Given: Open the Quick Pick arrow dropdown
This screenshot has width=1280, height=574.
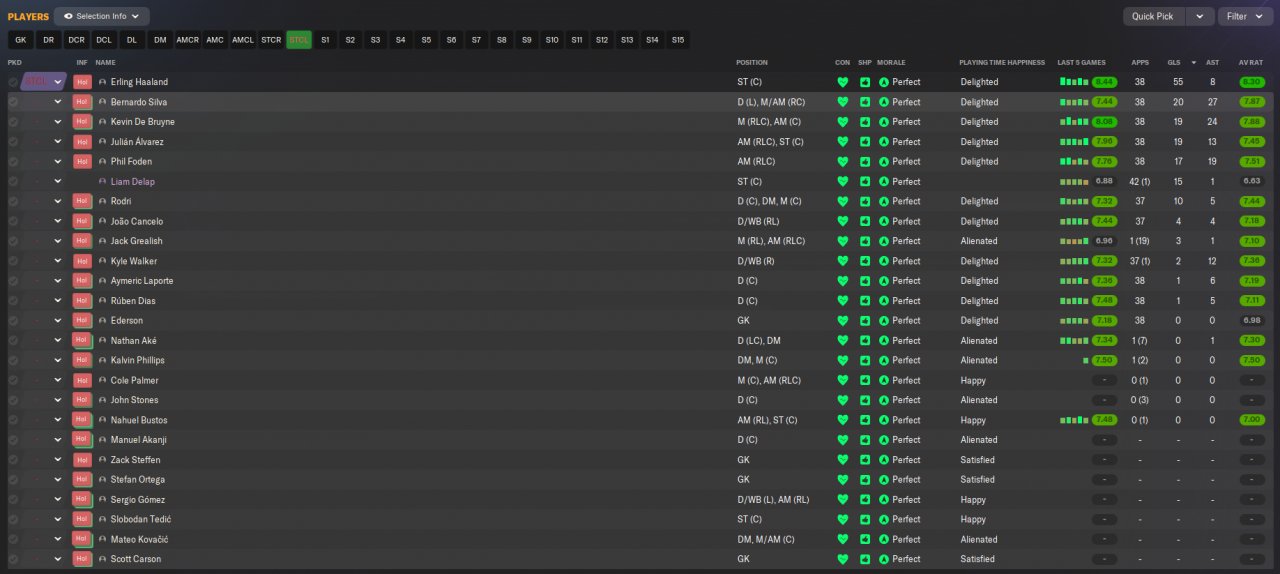Looking at the screenshot, I should click(1200, 16).
